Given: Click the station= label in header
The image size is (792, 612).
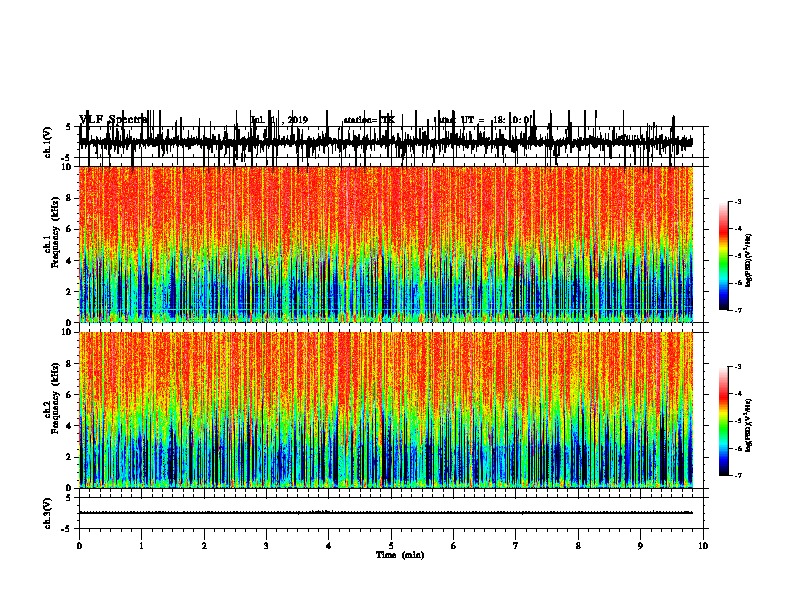Looking at the screenshot, I should 369,120.
